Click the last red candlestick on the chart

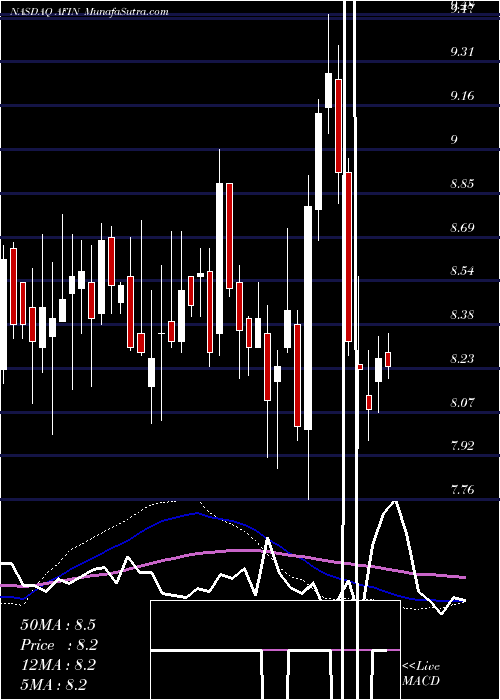click(388, 359)
